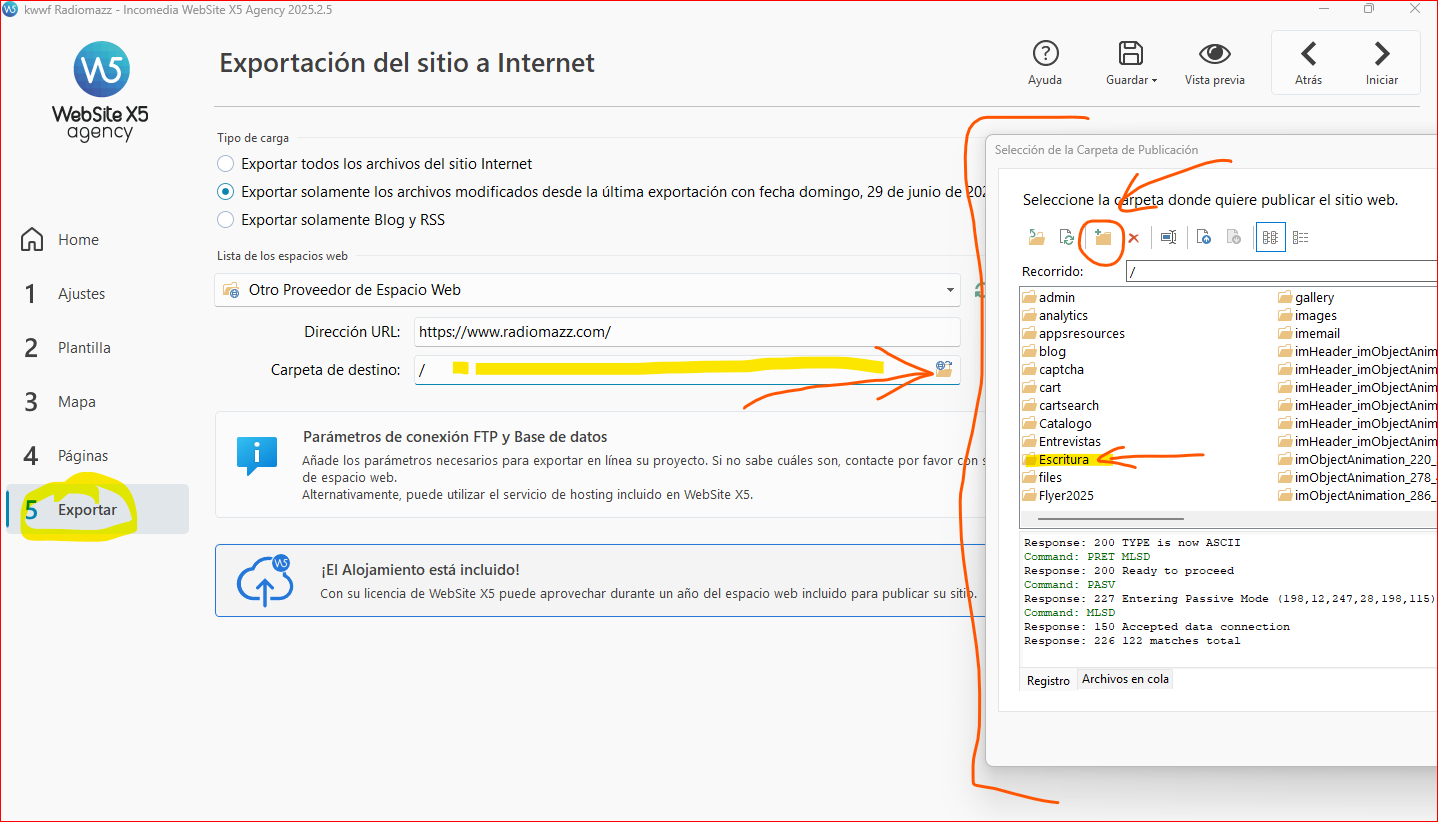Switch to list view in folder dialog
Image resolution: width=1438 pixels, height=822 pixels.
click(1270, 237)
